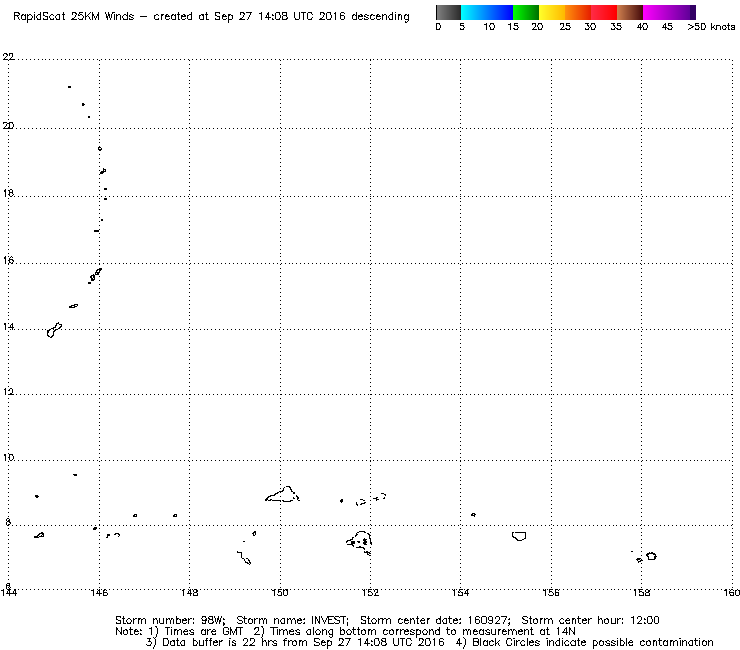
Task: Click the longitude axis label '148'
Action: point(190,592)
